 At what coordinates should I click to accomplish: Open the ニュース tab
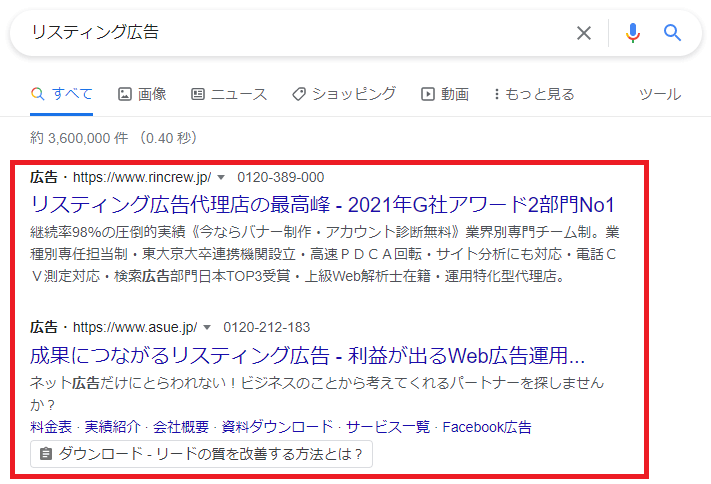(x=229, y=94)
